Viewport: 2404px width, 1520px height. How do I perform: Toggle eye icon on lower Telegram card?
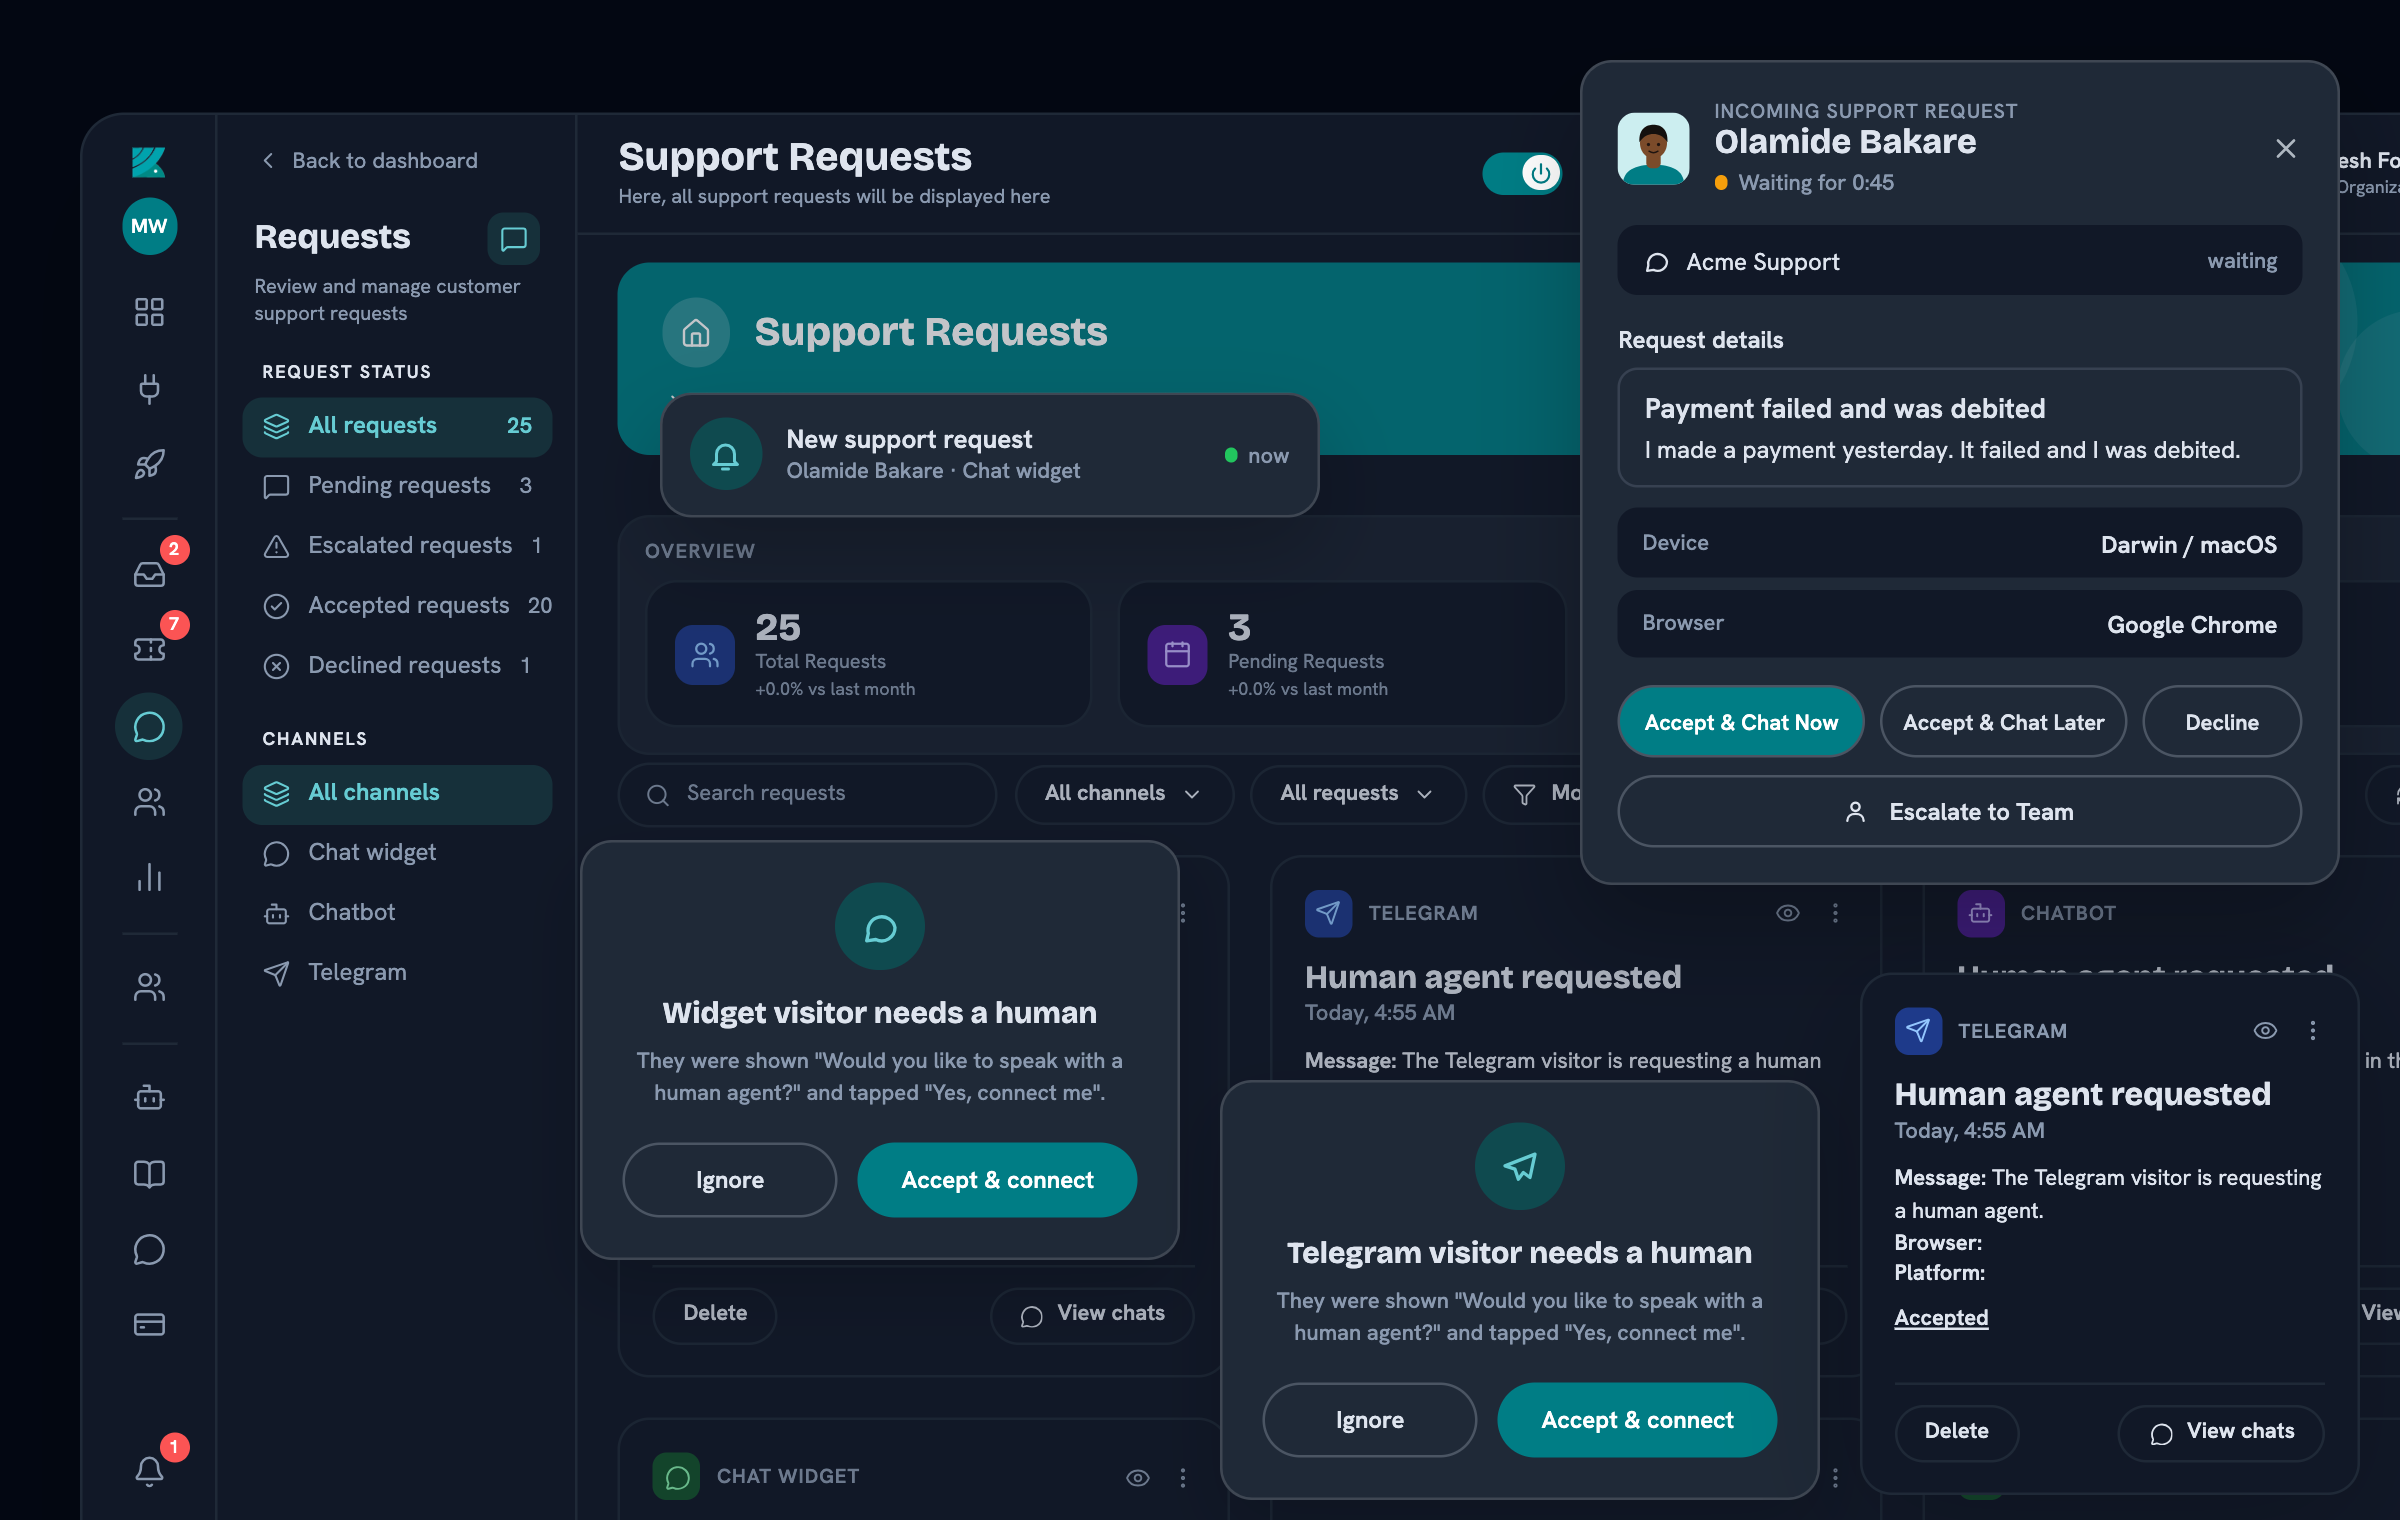click(x=2265, y=1031)
